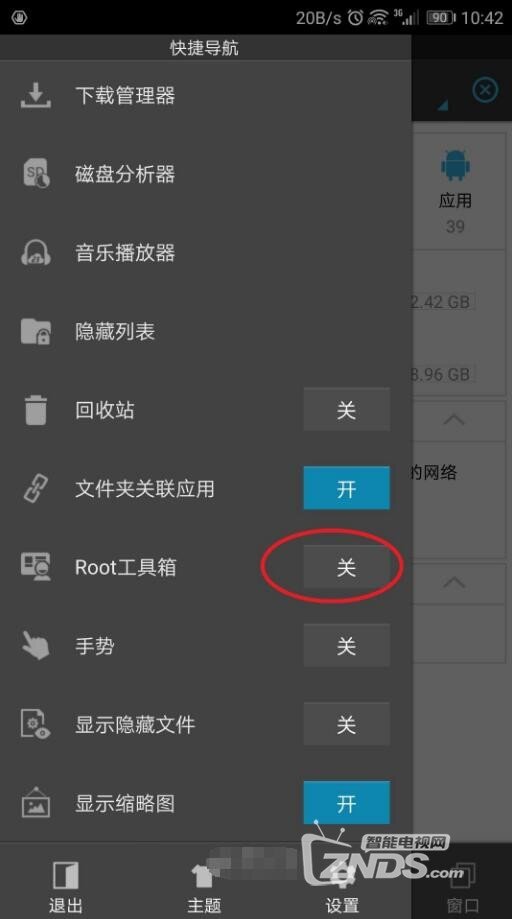Click the Android 应用 icon
Image resolution: width=512 pixels, height=919 pixels.
tap(455, 165)
